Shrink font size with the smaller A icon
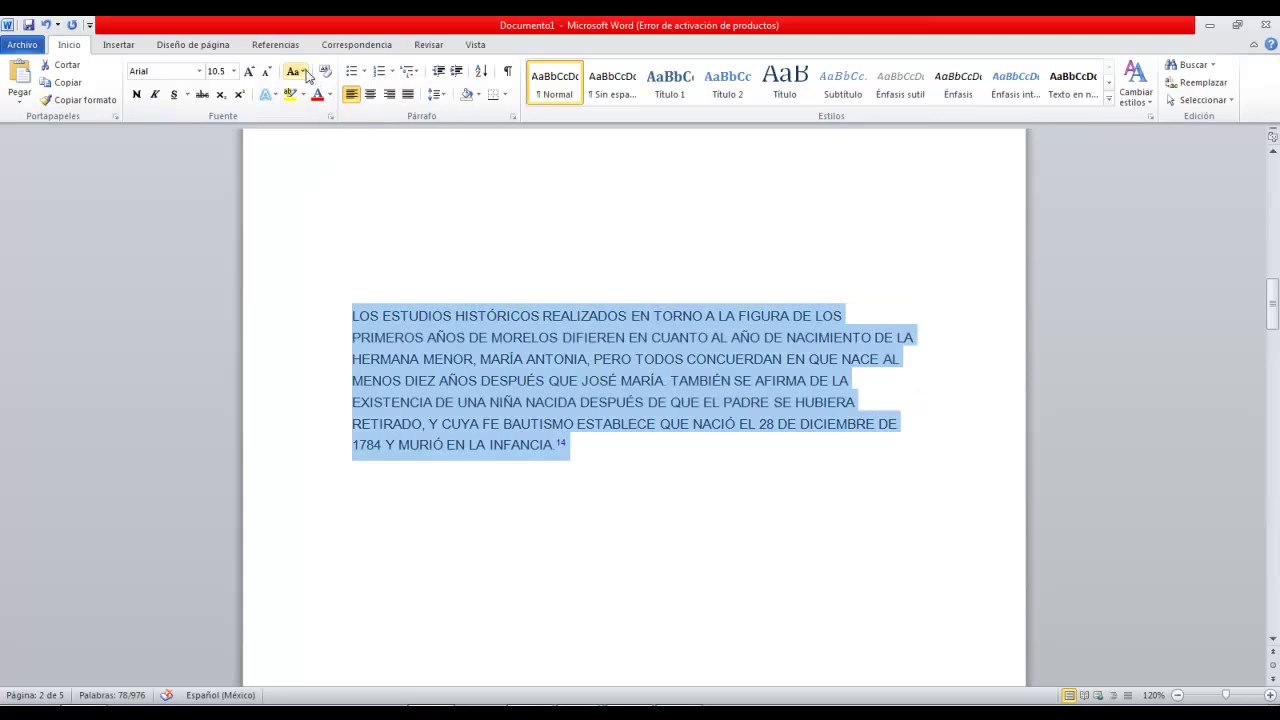Screen dimensions: 1280x720 point(266,71)
